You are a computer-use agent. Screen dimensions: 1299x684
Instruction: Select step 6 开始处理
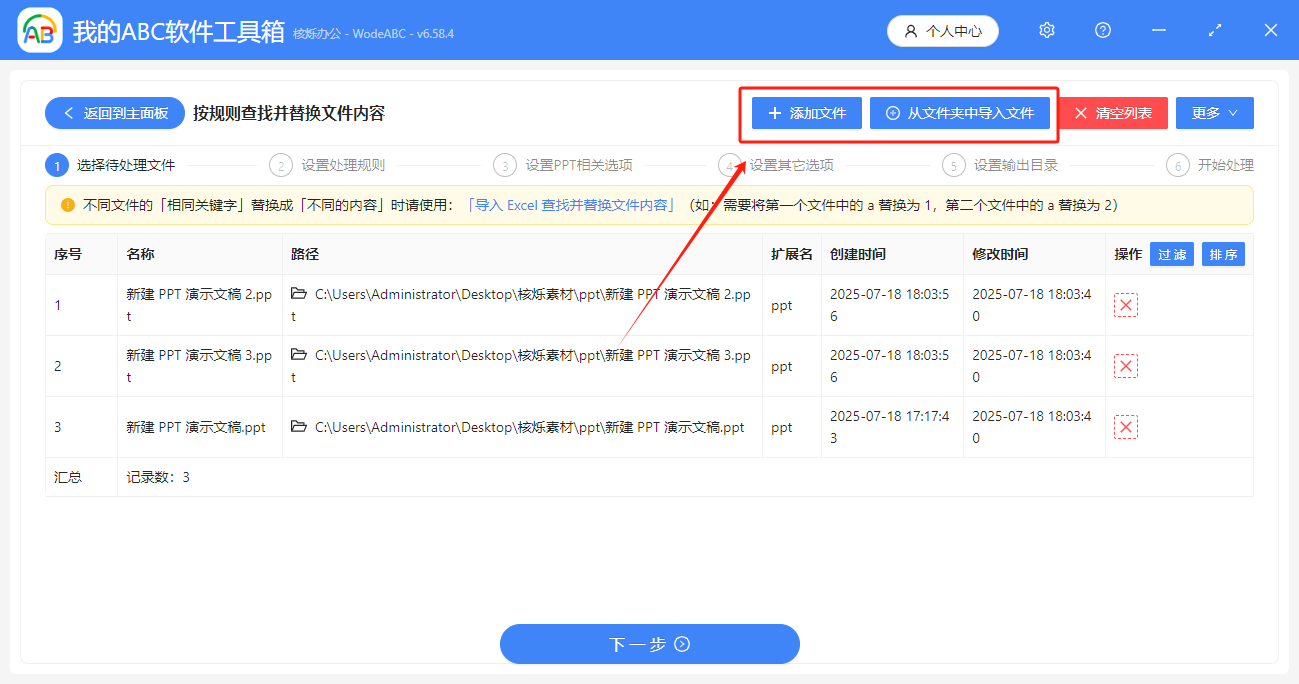pyautogui.click(x=1210, y=165)
